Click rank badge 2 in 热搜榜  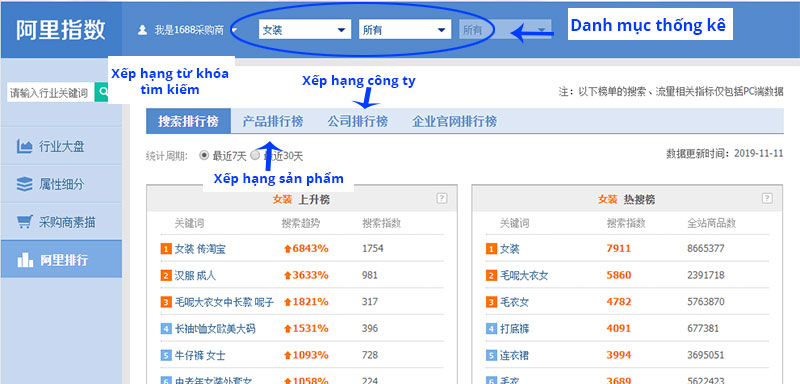point(491,276)
